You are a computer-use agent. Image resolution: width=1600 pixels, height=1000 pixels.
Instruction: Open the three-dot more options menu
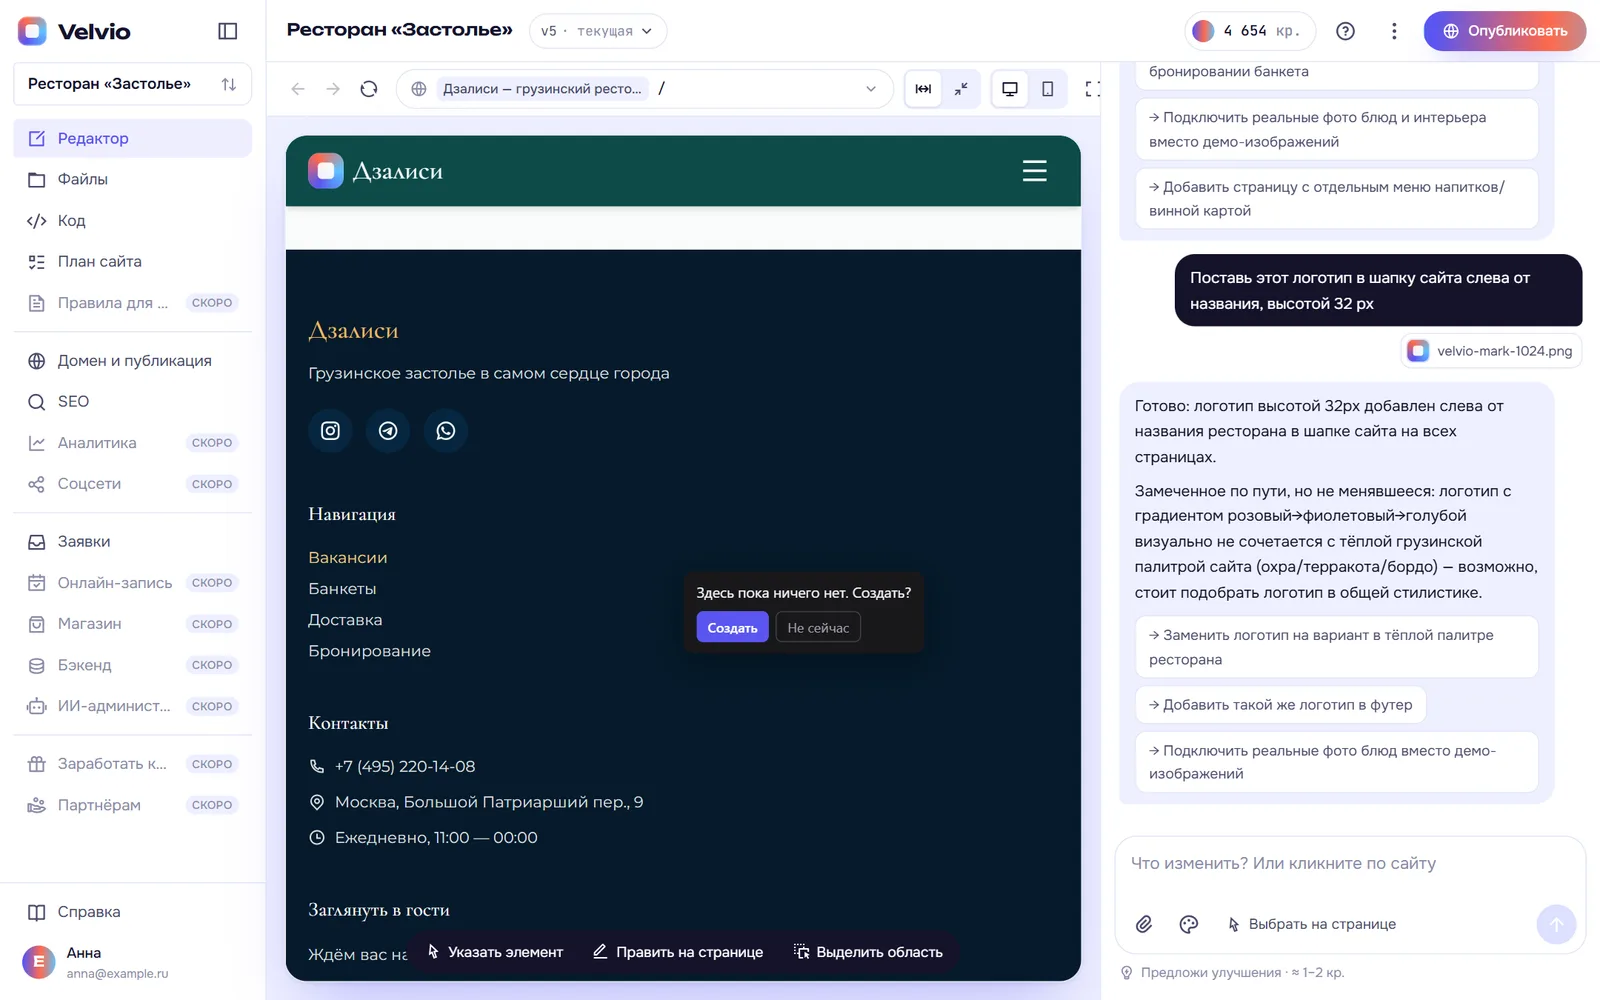tap(1394, 31)
